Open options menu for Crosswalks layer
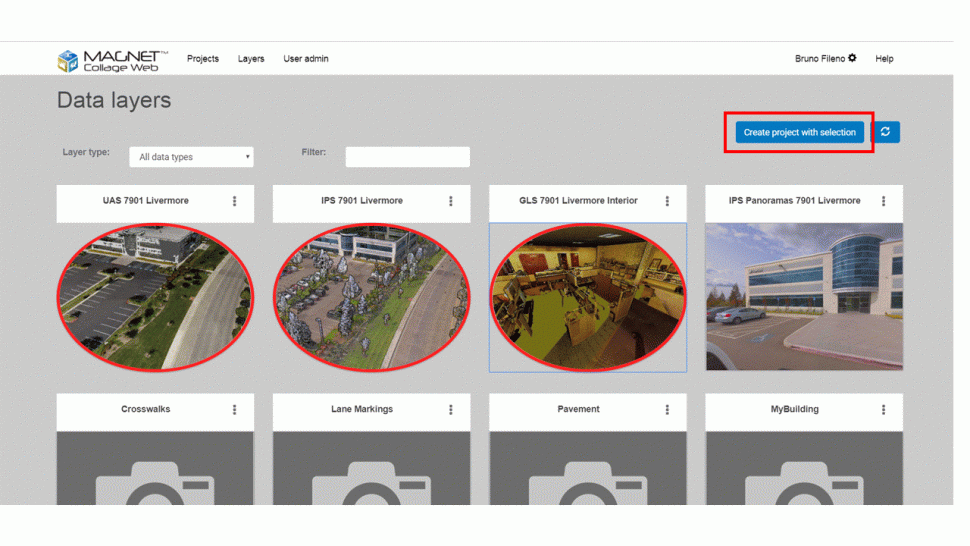Screen dimensions: 970x546 234,409
